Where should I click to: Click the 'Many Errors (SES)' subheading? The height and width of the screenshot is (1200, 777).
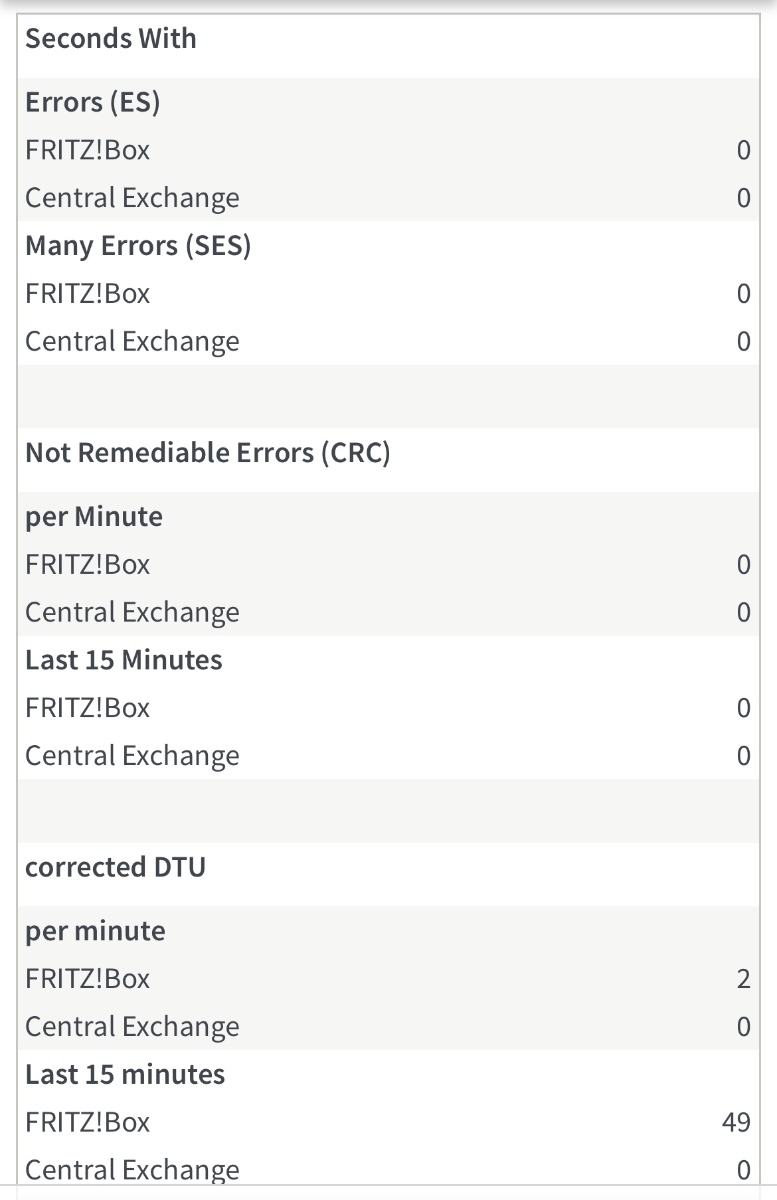tap(138, 246)
